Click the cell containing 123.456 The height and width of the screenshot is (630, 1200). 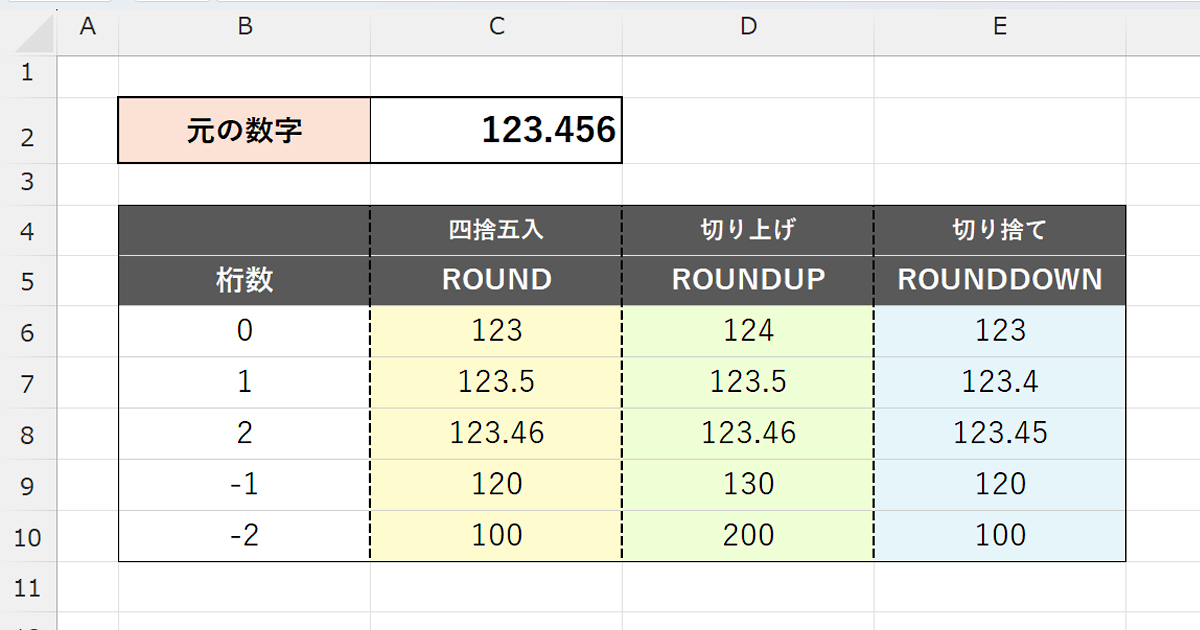click(496, 130)
